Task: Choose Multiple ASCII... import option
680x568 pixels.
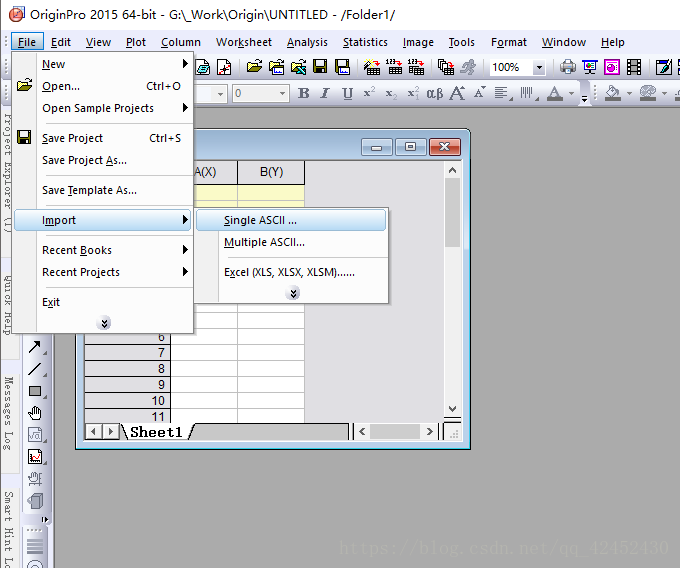Action: [x=291, y=242]
